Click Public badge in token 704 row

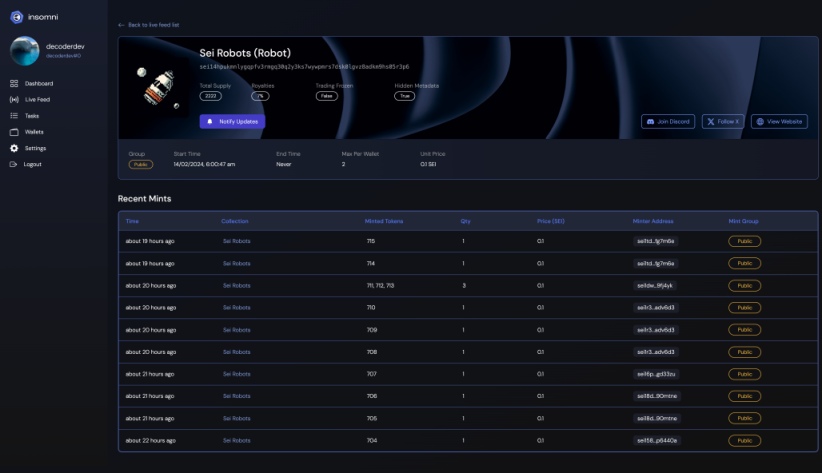pyautogui.click(x=744, y=440)
